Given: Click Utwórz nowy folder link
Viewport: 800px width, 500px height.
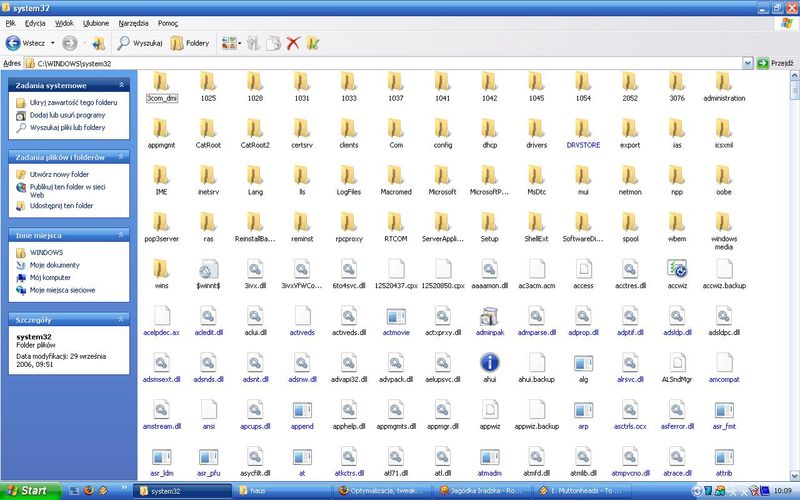Looking at the screenshot, I should (59, 174).
